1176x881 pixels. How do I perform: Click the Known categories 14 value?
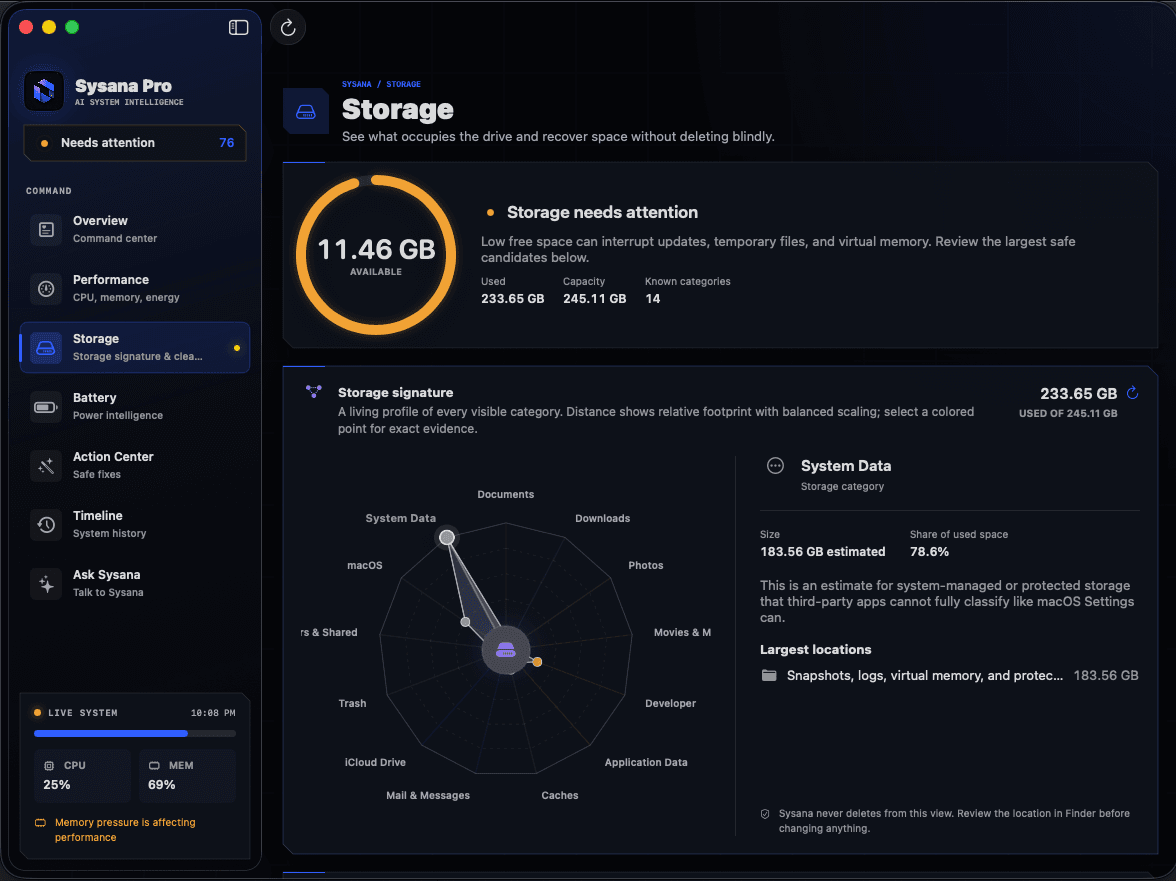point(652,298)
